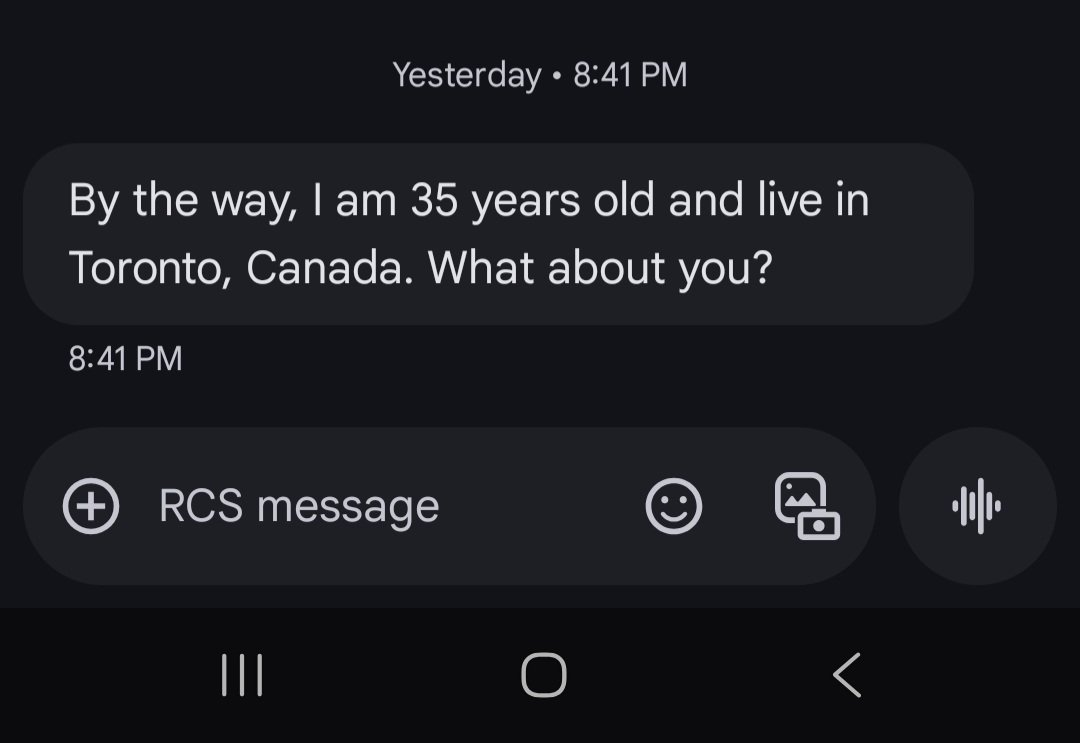1080x743 pixels.
Task: Open the attachments plus icon
Action: [91, 506]
